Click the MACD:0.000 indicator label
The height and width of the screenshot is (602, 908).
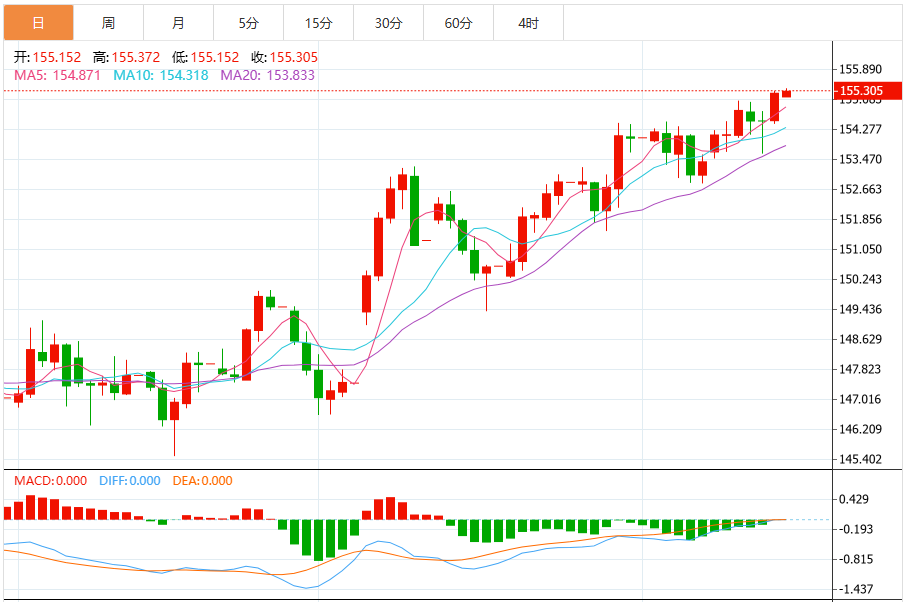(50, 480)
